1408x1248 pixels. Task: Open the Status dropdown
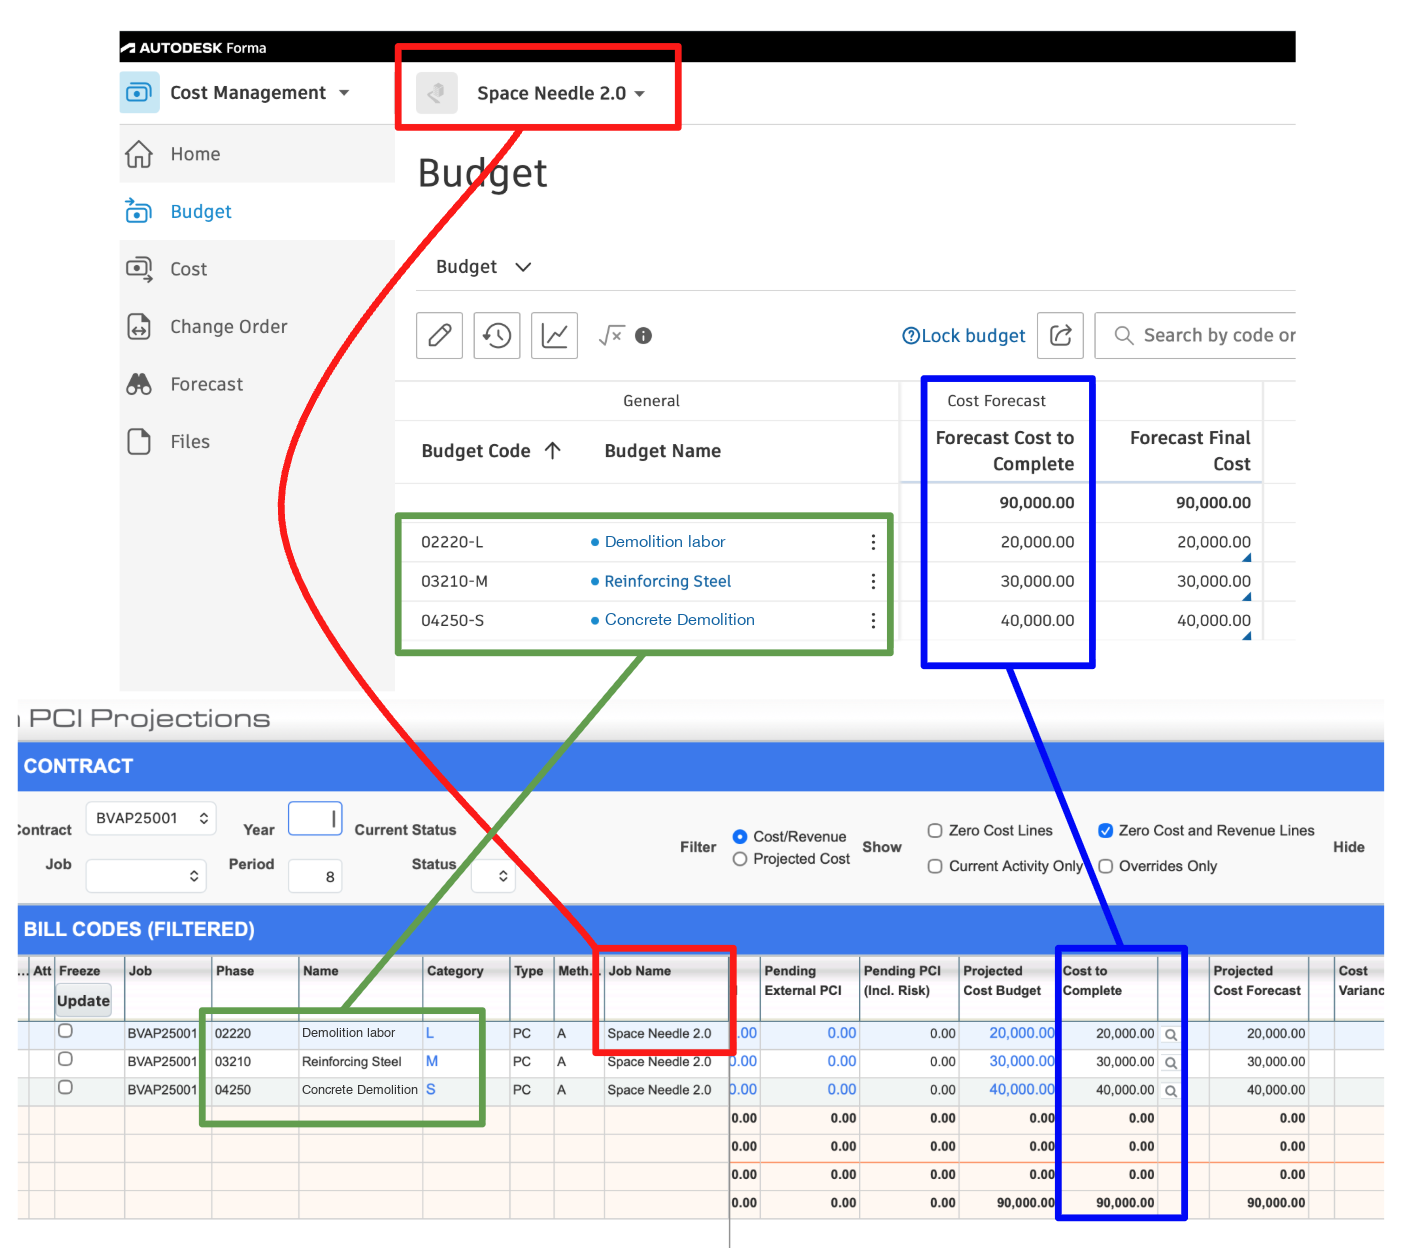493,876
